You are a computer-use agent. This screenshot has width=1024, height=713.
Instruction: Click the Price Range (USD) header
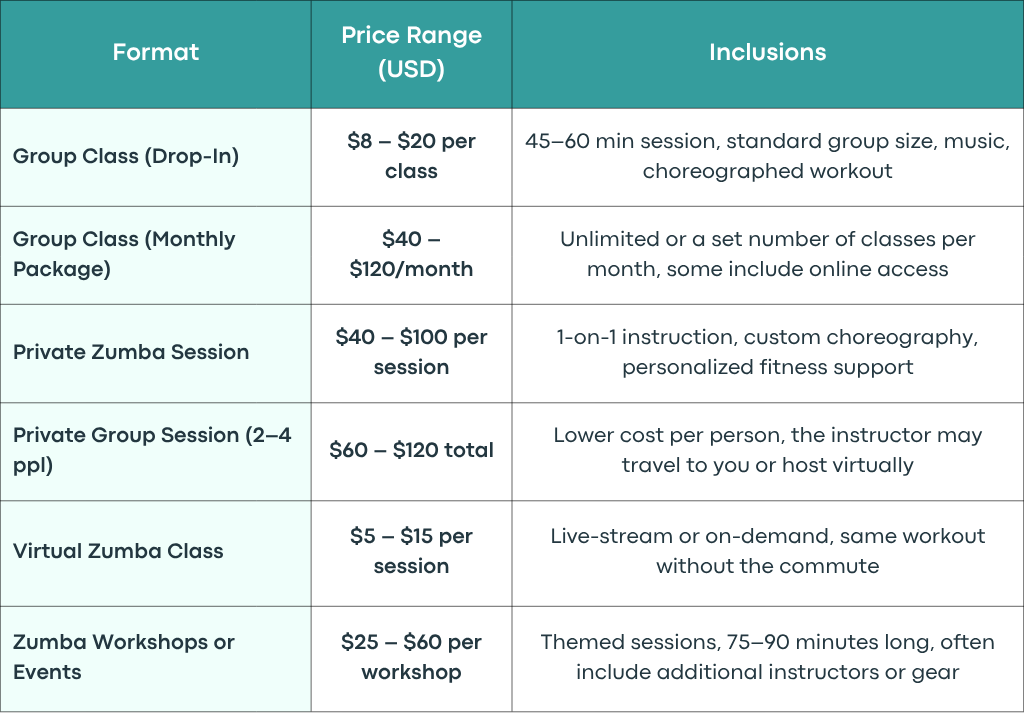click(x=411, y=52)
